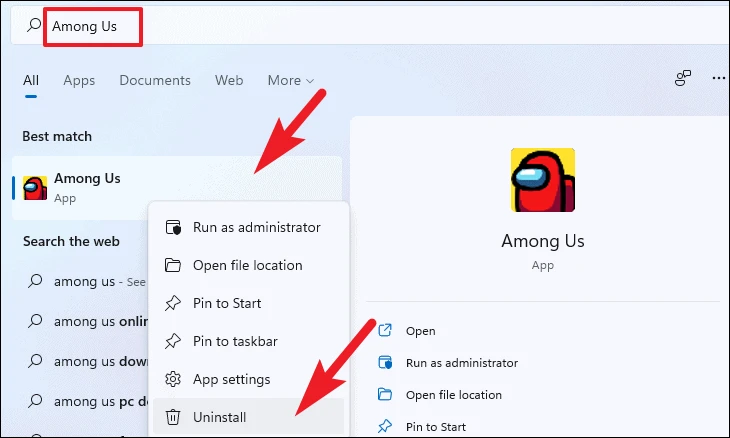This screenshot has width=730, height=438.
Task: Click the shield icon in the preview pane
Action: coord(385,362)
